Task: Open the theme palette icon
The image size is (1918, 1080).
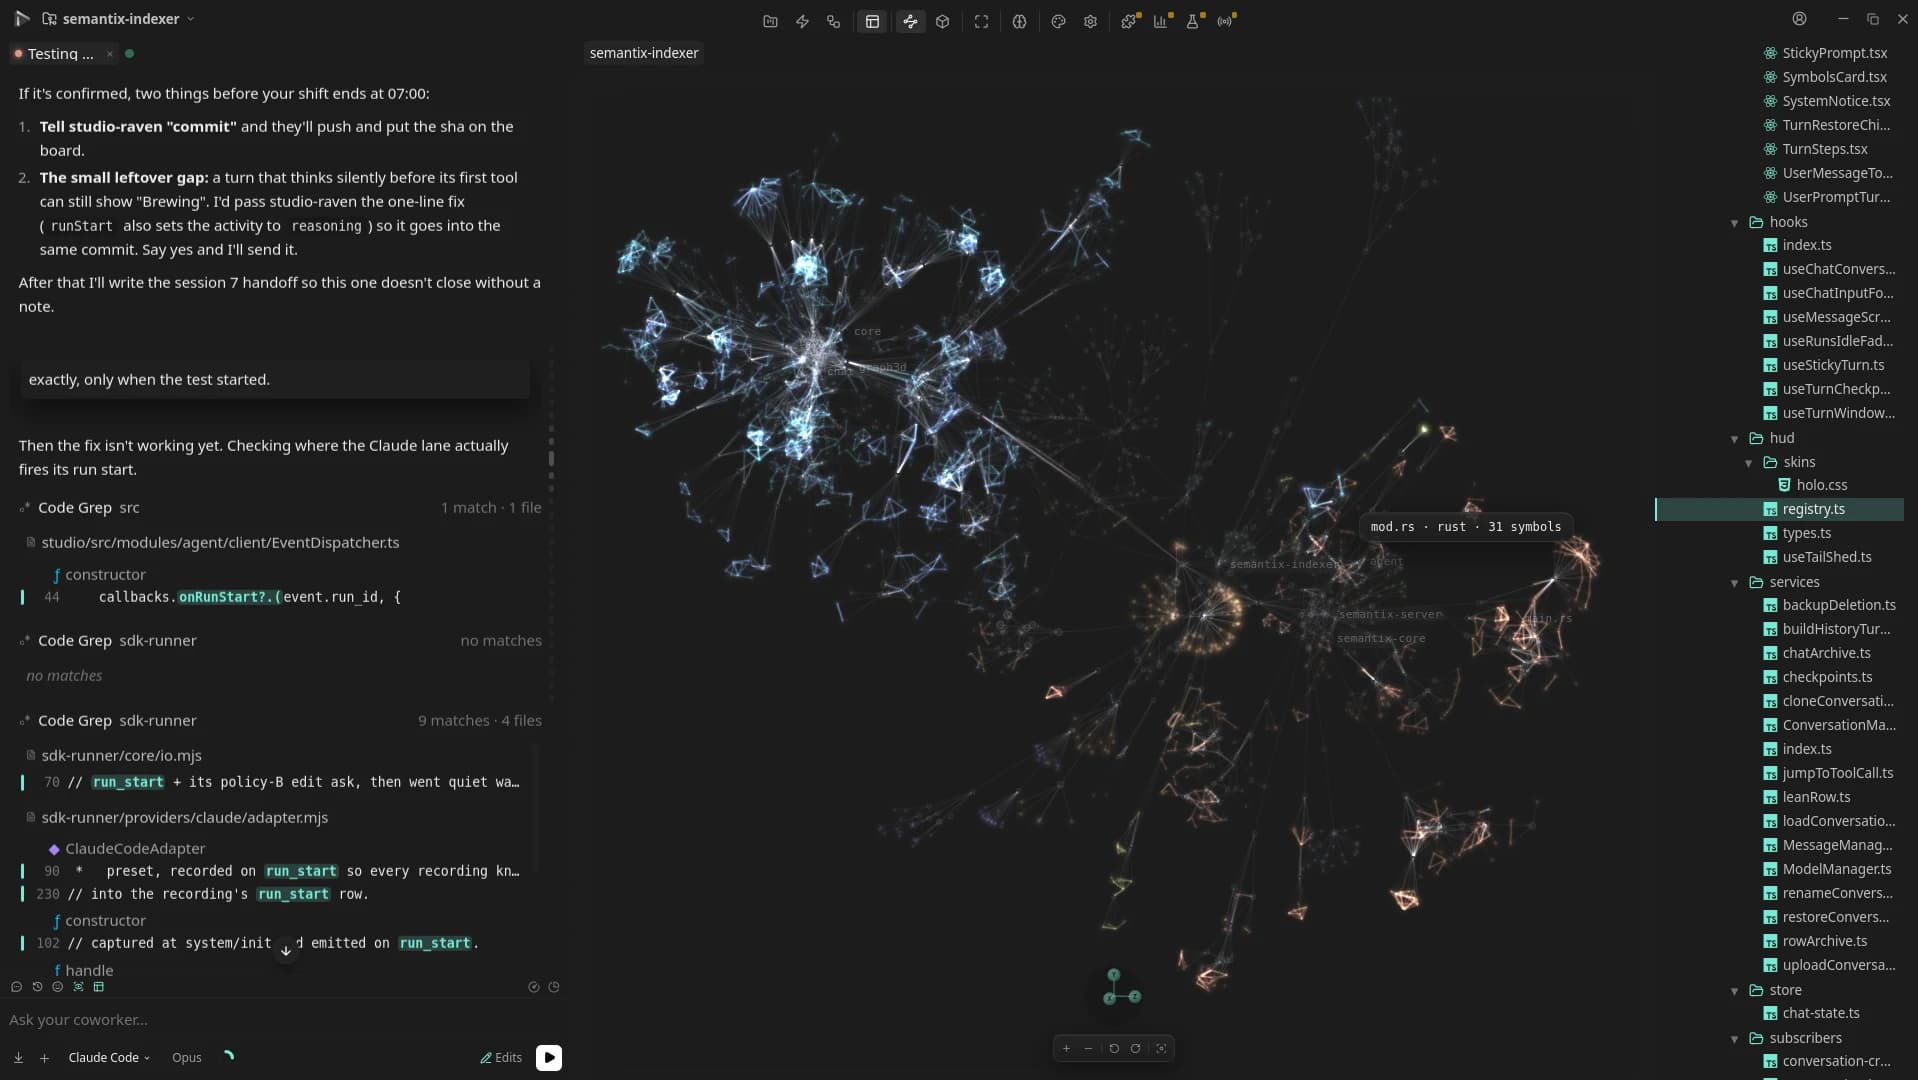Action: click(1058, 21)
